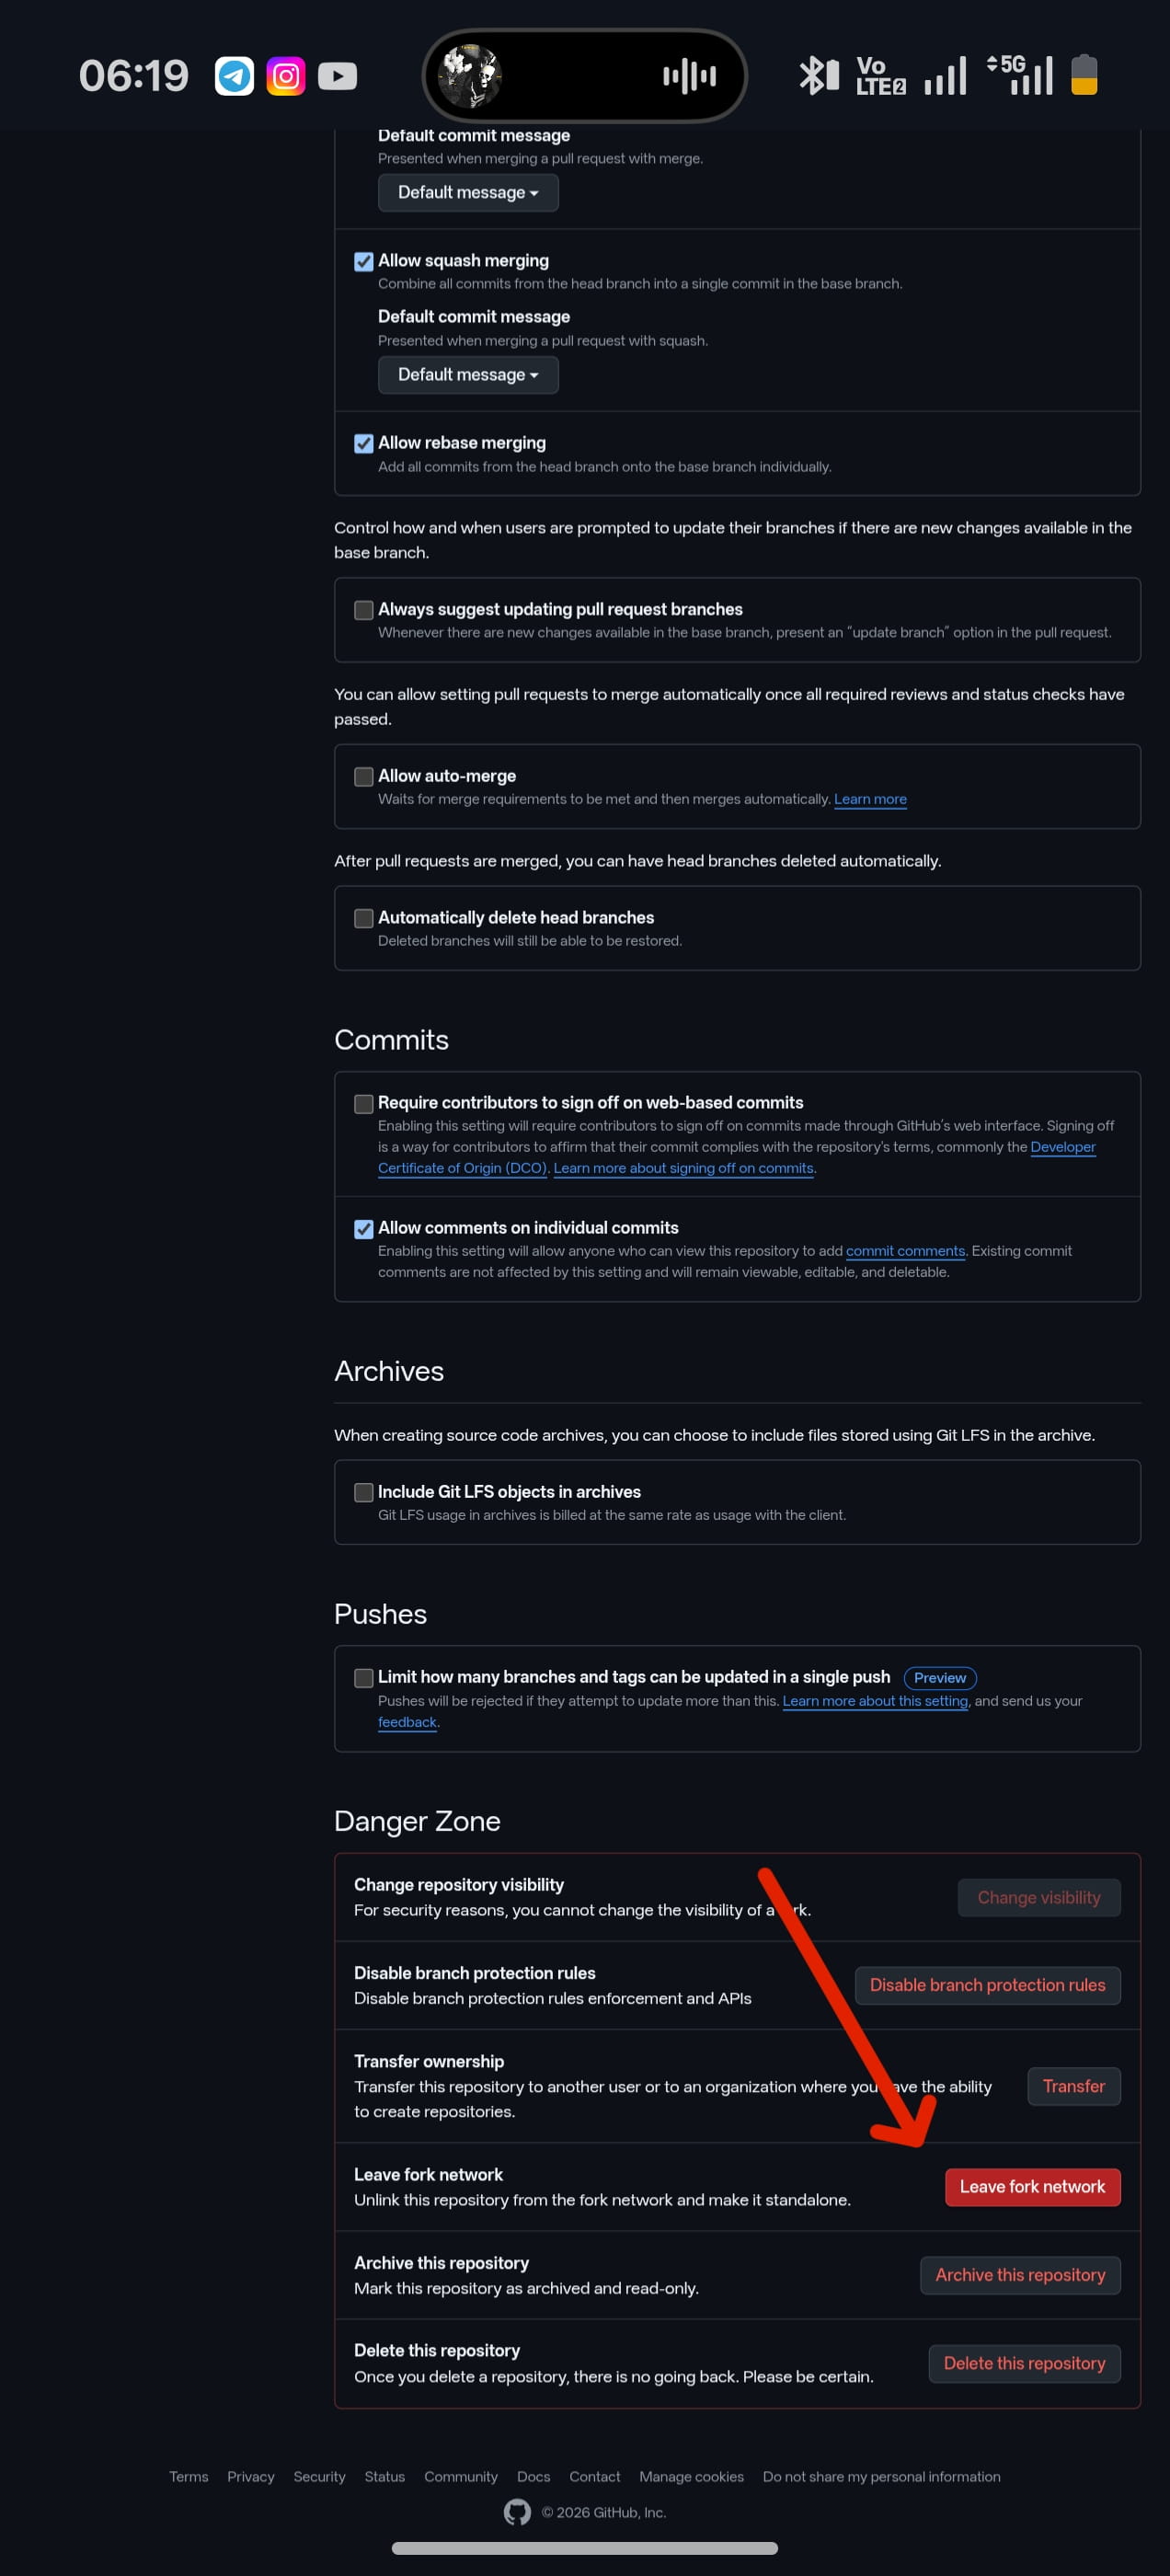Tap the YouTube notification icon

coord(338,76)
